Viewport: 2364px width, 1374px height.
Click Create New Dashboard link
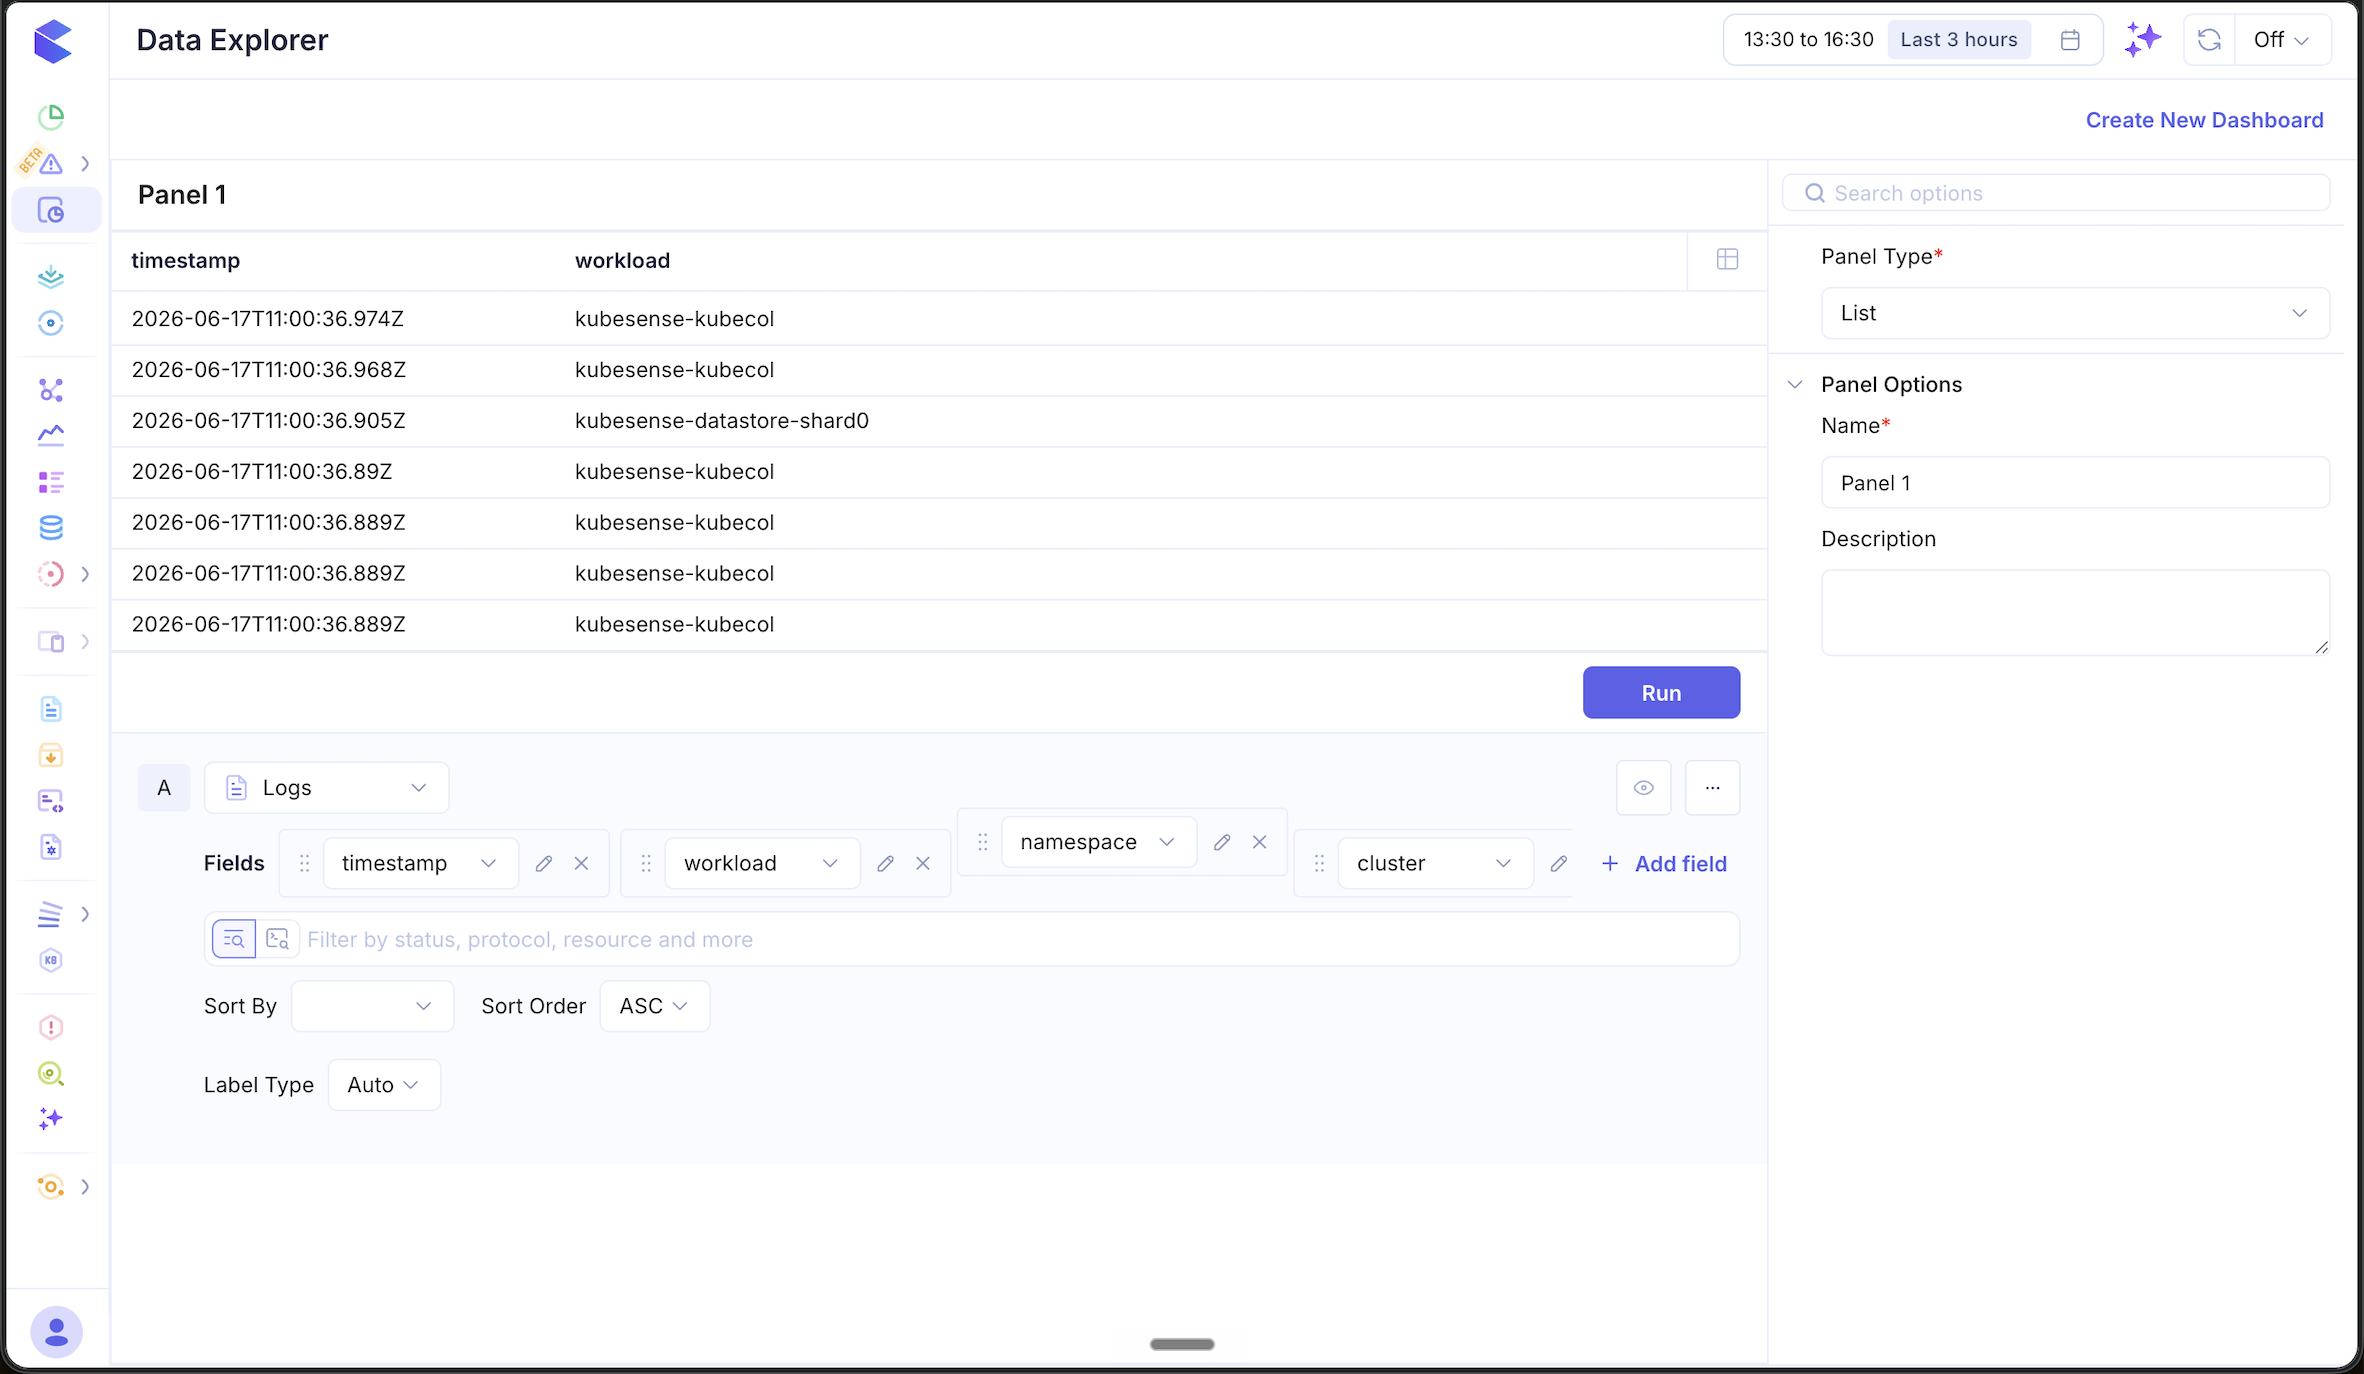point(2204,120)
